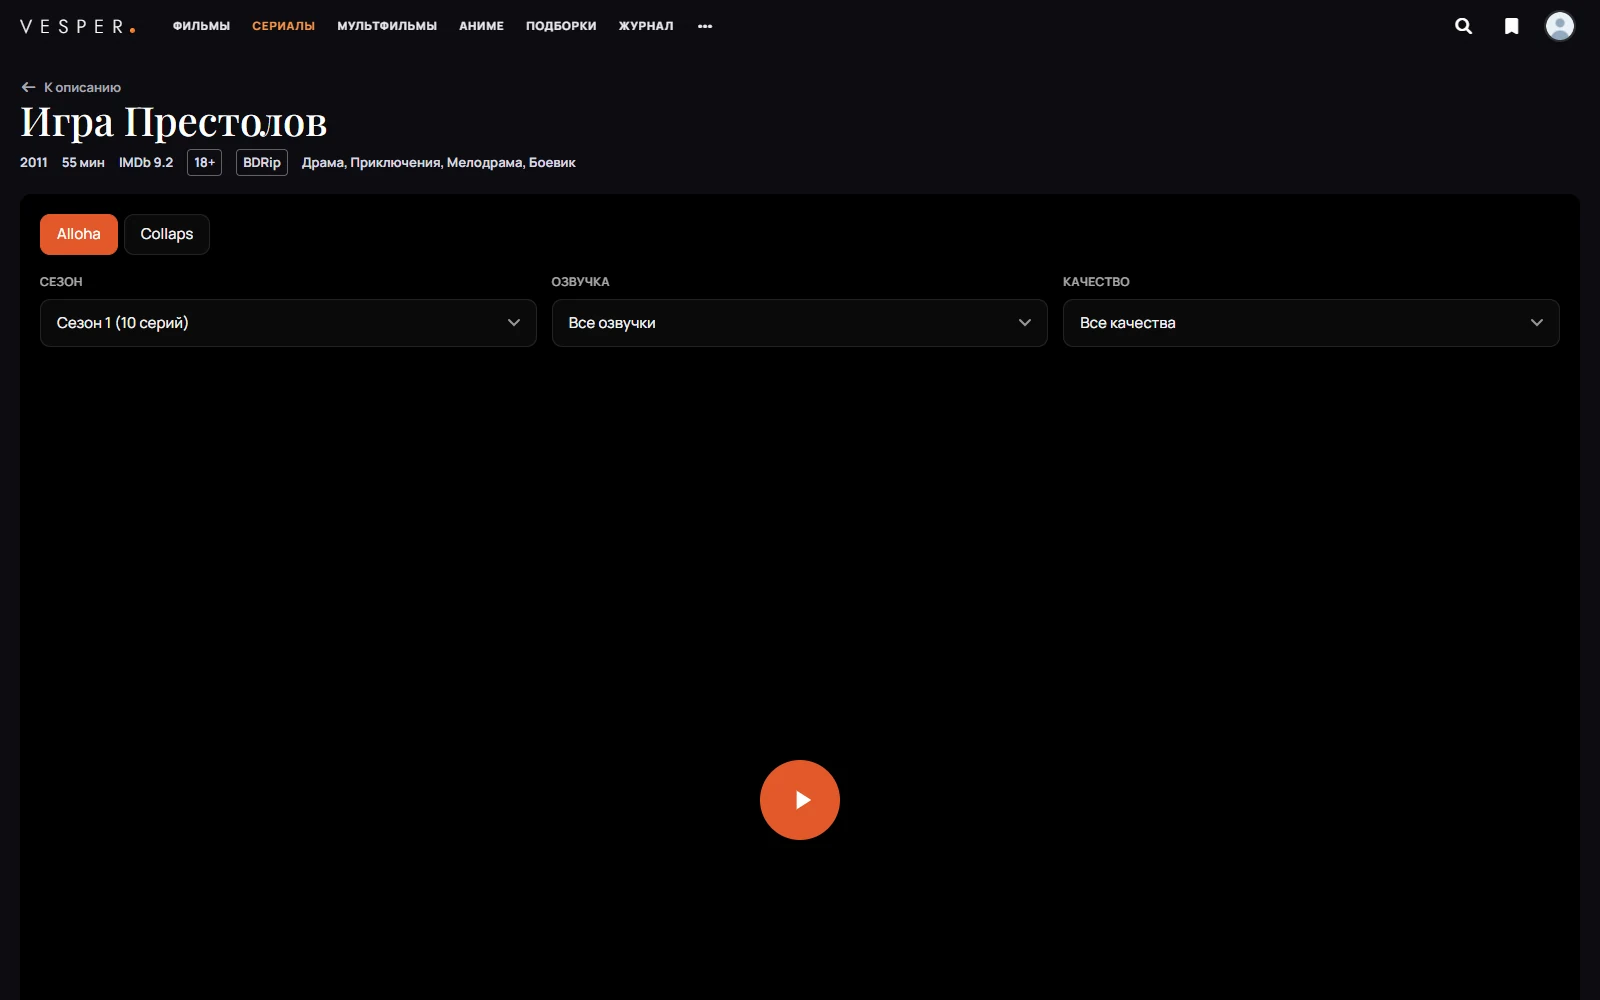The height and width of the screenshot is (1000, 1600).
Task: Go back via 'К описанию' link
Action: tap(71, 87)
